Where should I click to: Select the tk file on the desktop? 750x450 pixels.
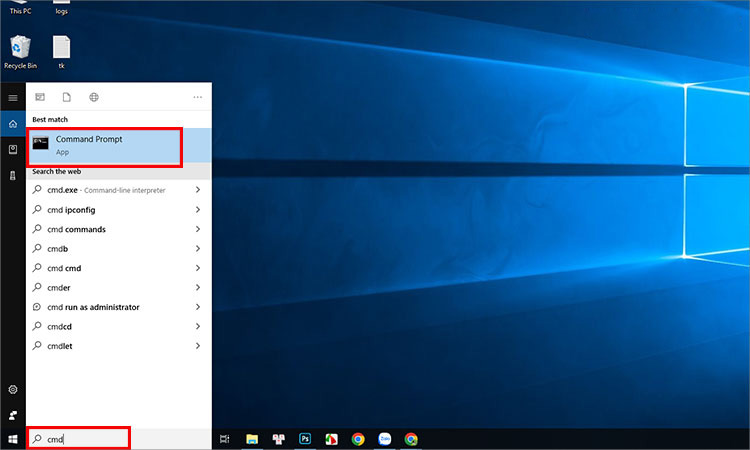pos(62,53)
